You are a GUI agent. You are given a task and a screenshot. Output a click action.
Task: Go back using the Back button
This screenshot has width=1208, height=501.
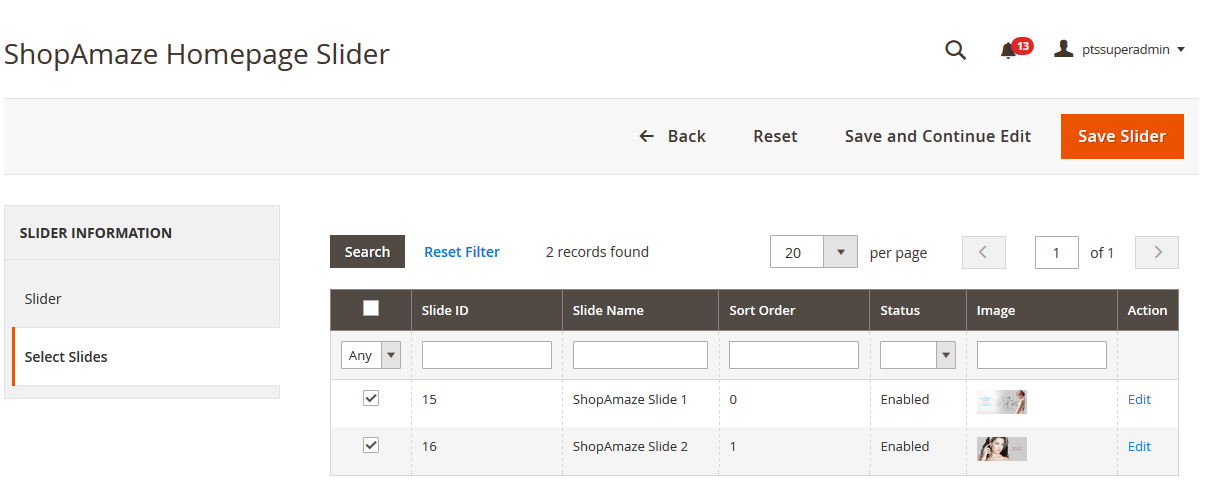point(672,136)
